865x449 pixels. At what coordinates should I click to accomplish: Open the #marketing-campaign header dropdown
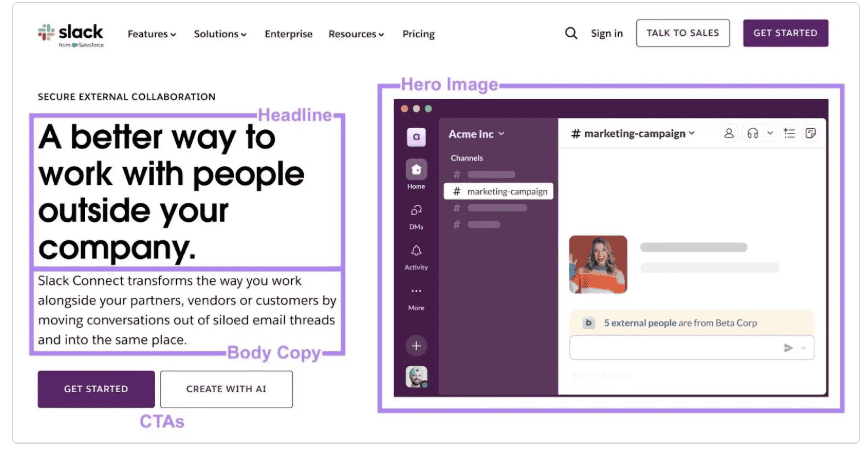[x=633, y=133]
